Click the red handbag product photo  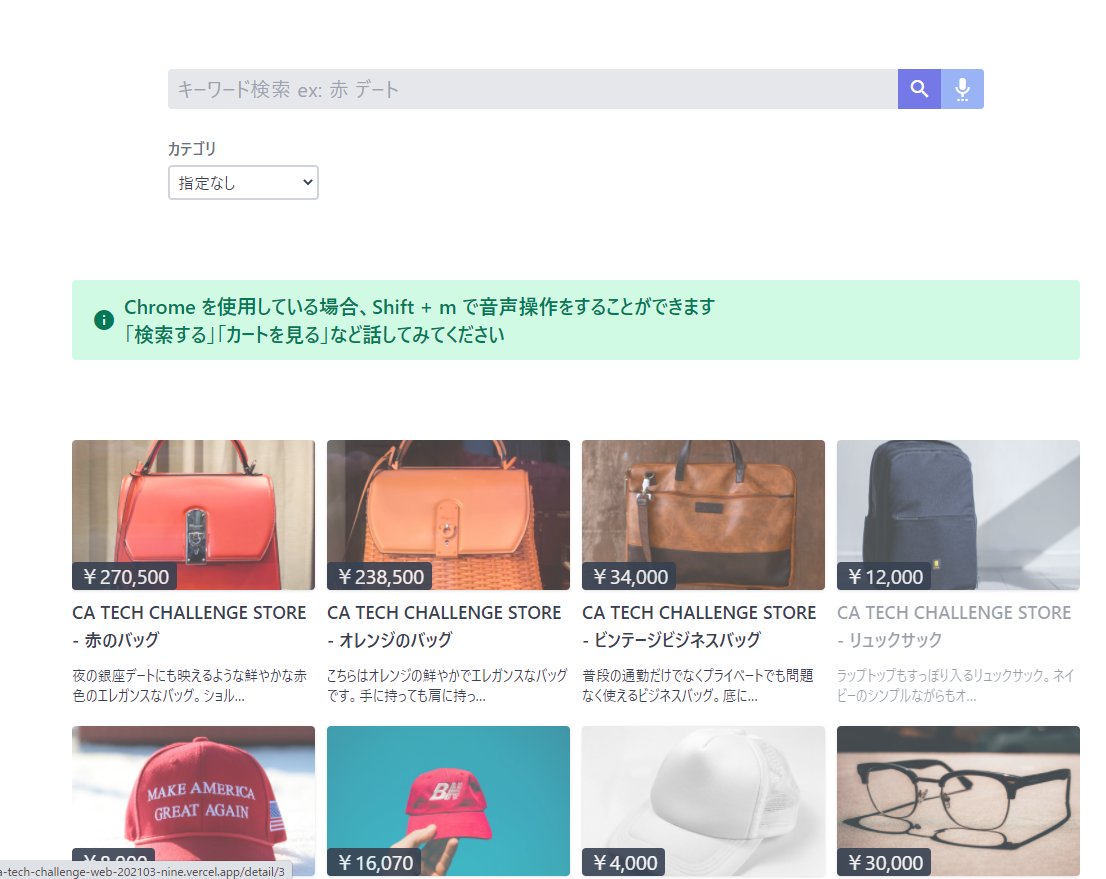[193, 510]
